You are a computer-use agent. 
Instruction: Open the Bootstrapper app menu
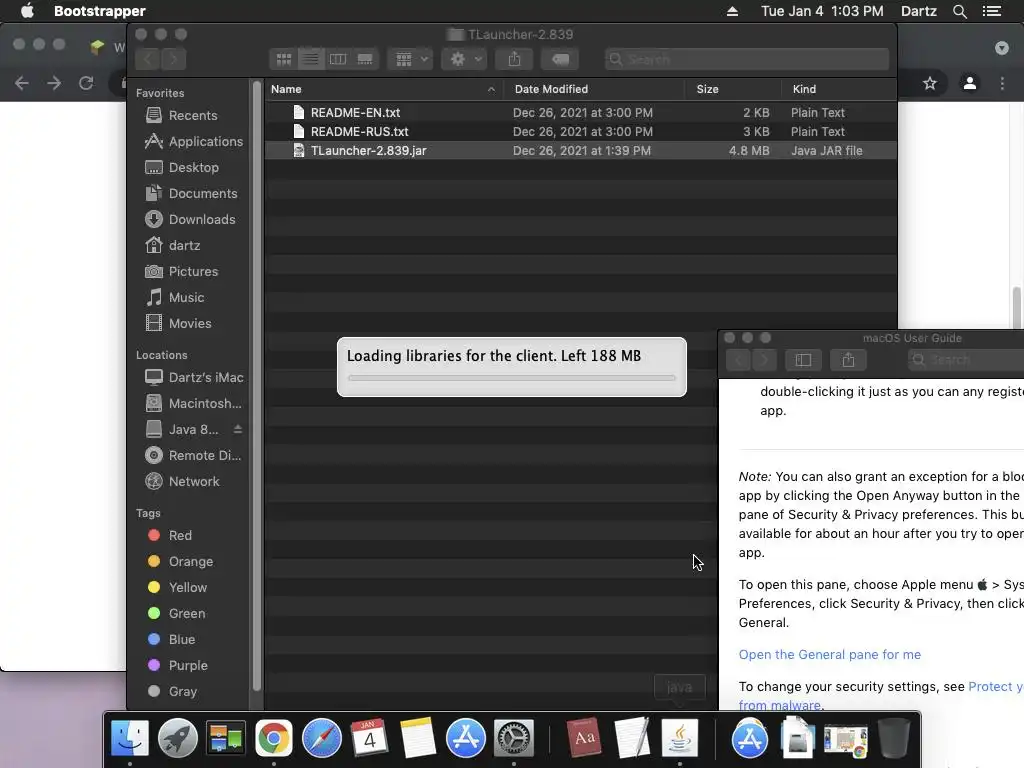(99, 11)
